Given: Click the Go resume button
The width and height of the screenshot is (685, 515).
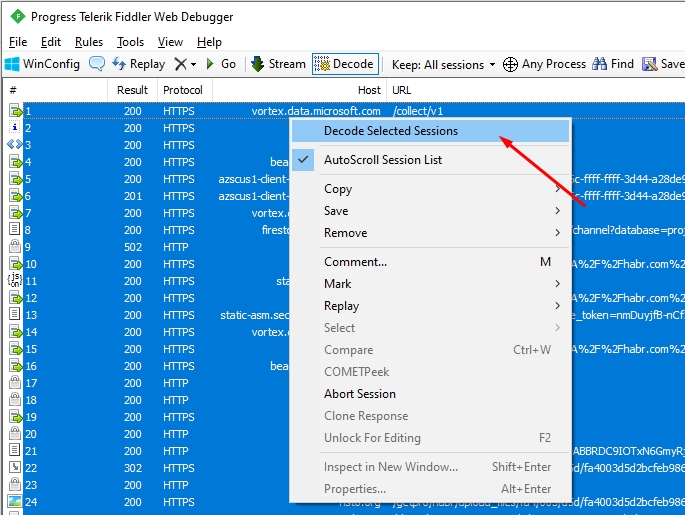Looking at the screenshot, I should tap(221, 64).
